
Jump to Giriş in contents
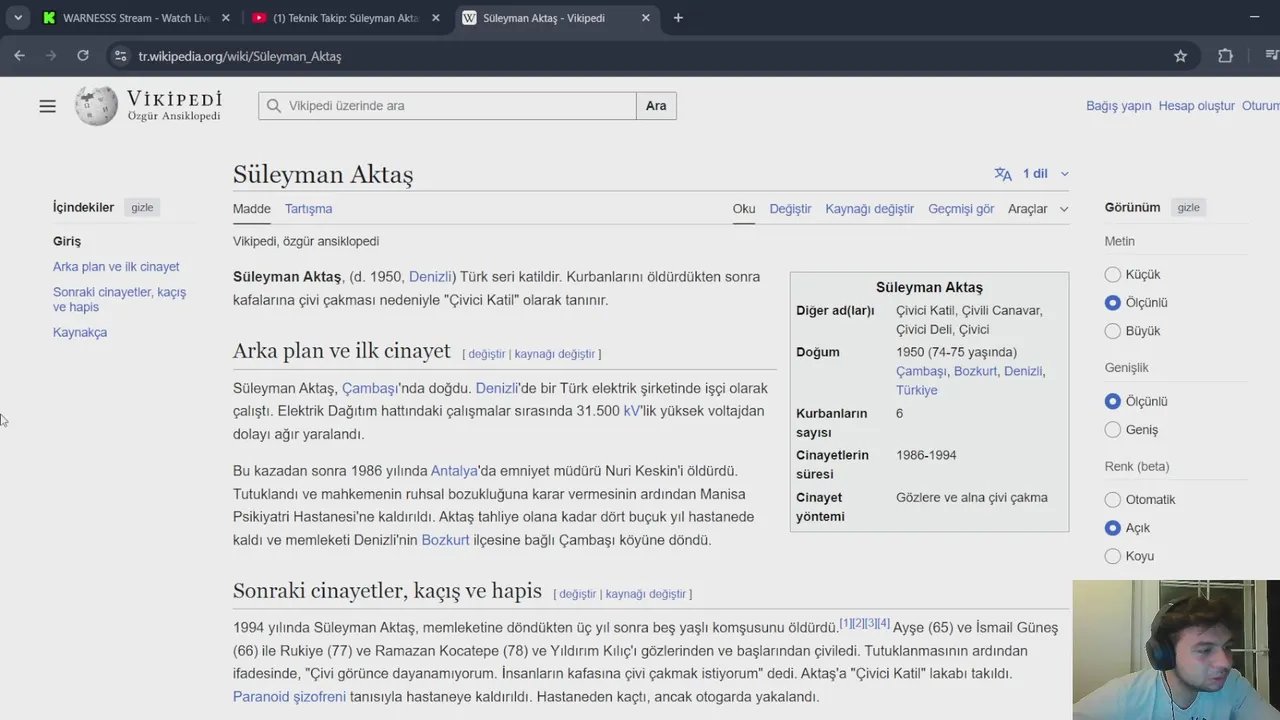pos(67,241)
